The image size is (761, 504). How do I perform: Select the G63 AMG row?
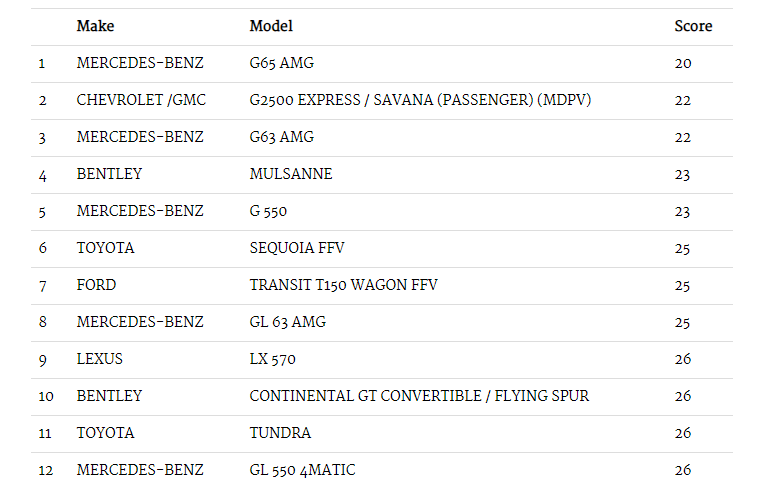[x=382, y=137]
